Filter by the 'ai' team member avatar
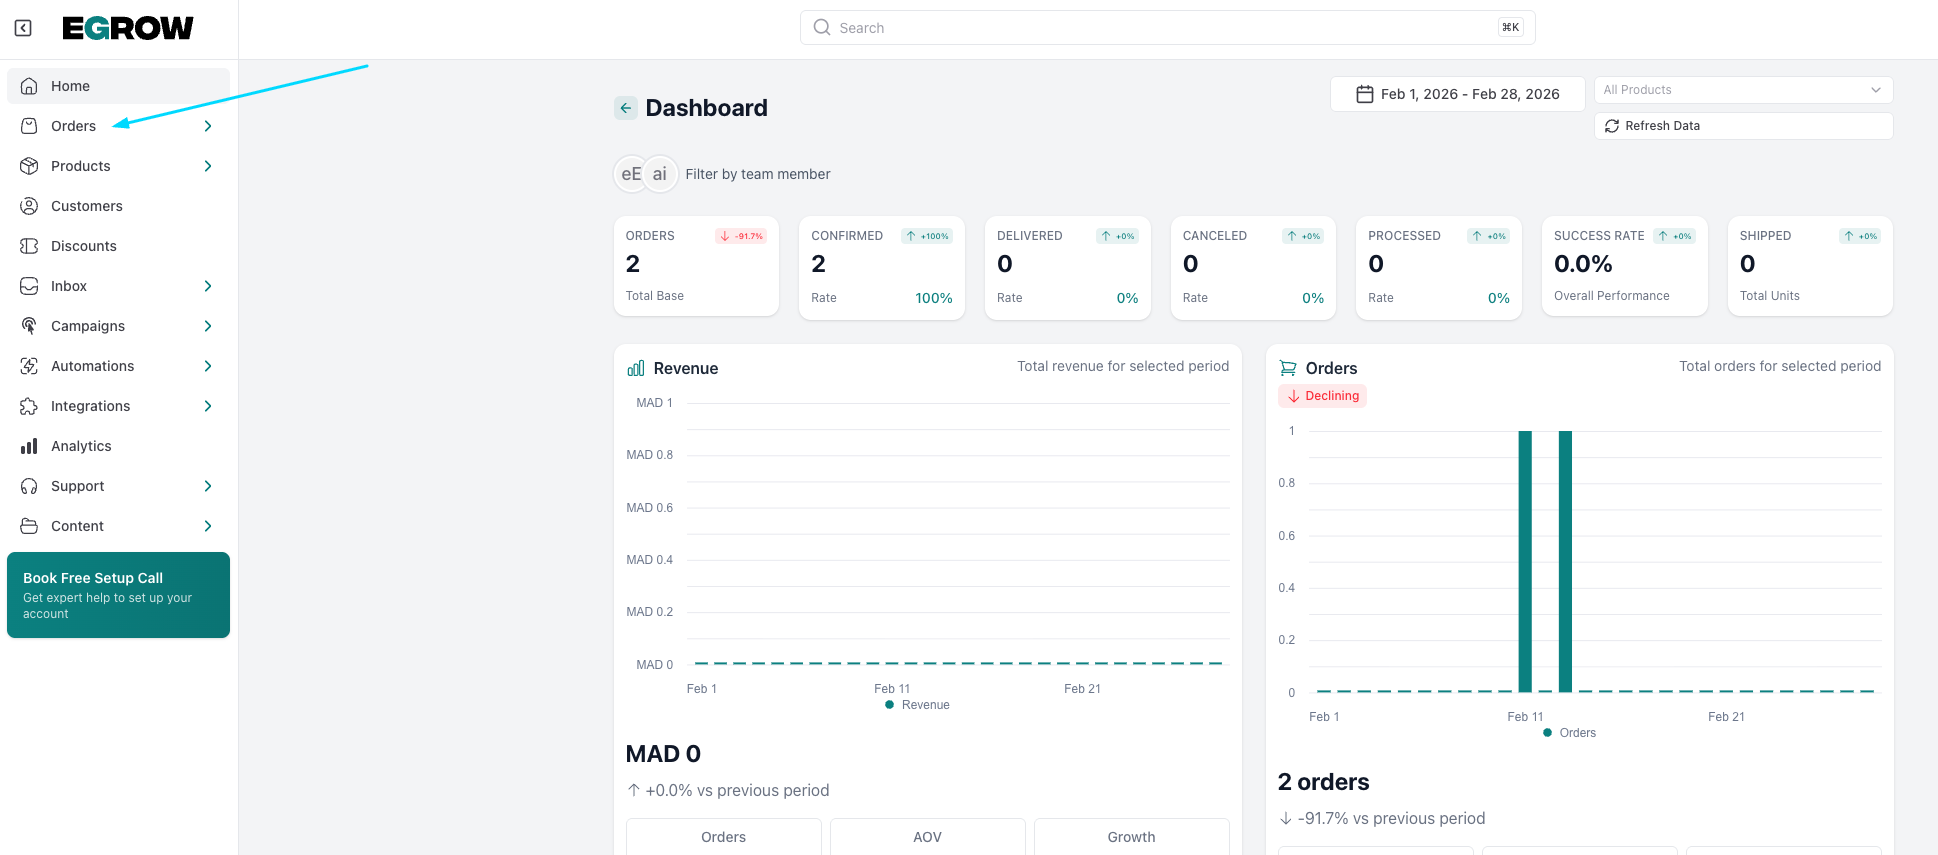 click(x=660, y=174)
